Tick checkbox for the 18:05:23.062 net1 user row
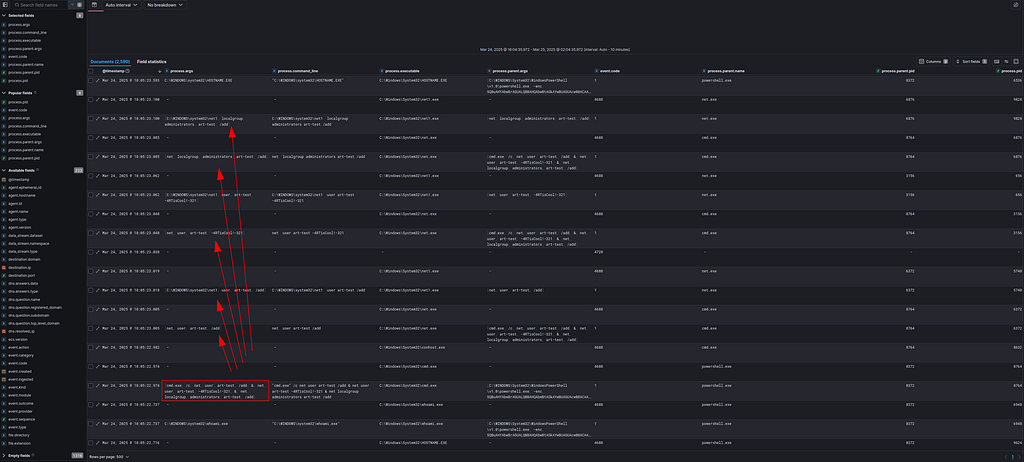1024x462 pixels. point(91,195)
